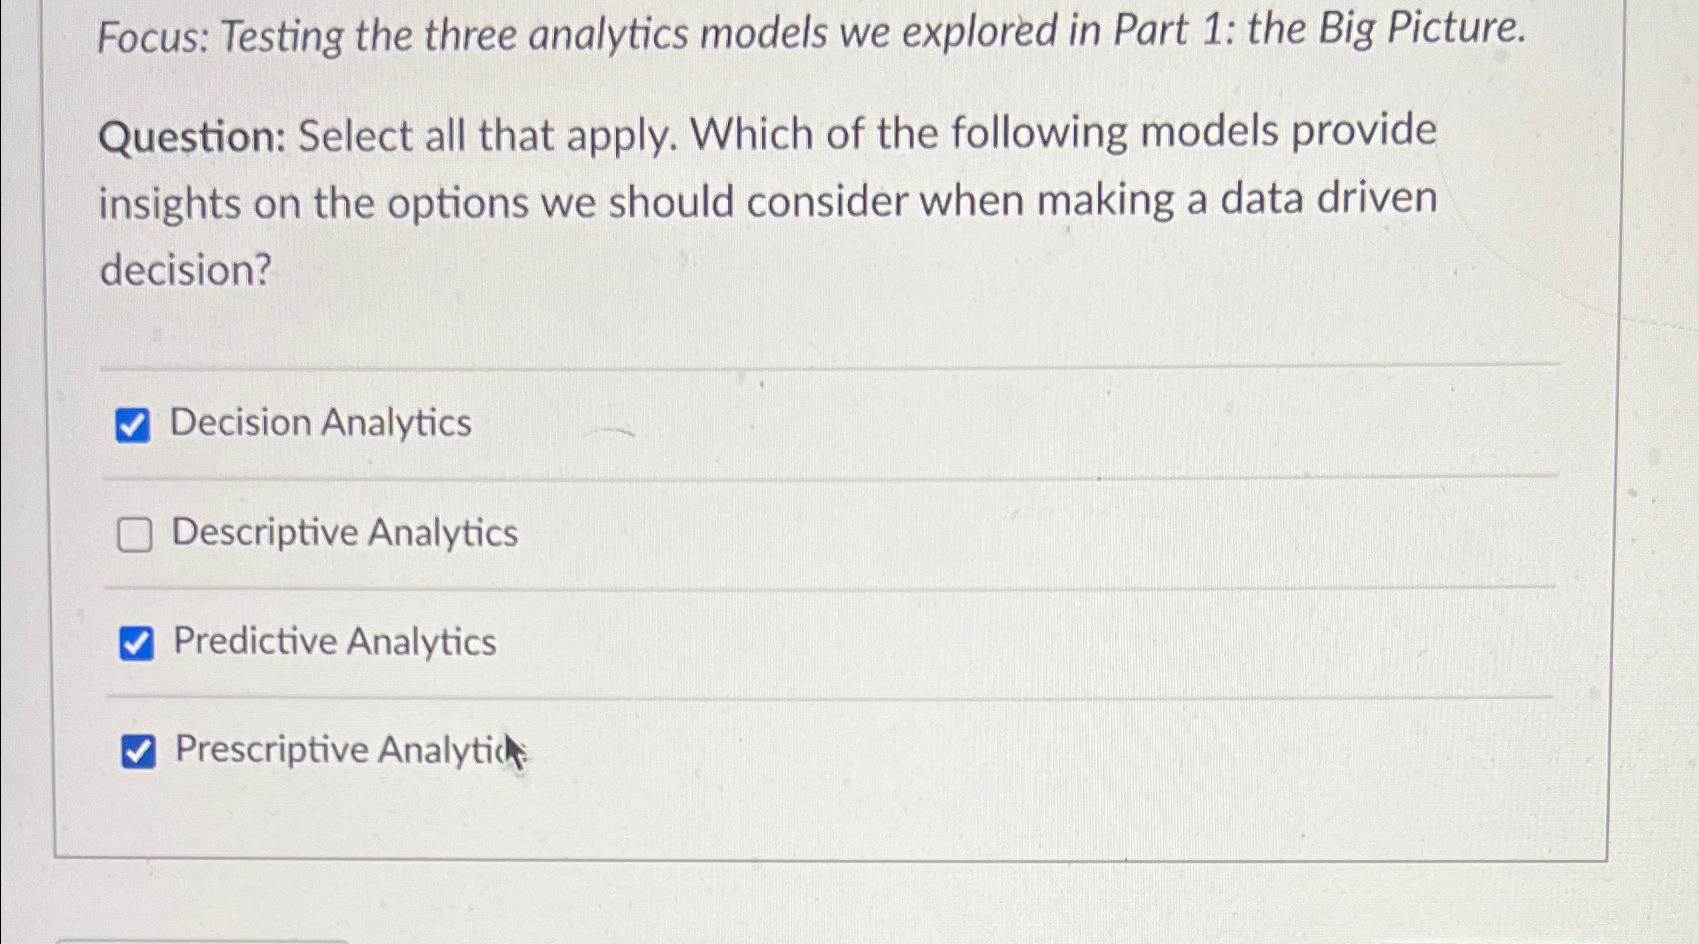This screenshot has width=1699, height=944.
Task: Select the Decision Analytics answer option
Action: pyautogui.click(x=320, y=424)
